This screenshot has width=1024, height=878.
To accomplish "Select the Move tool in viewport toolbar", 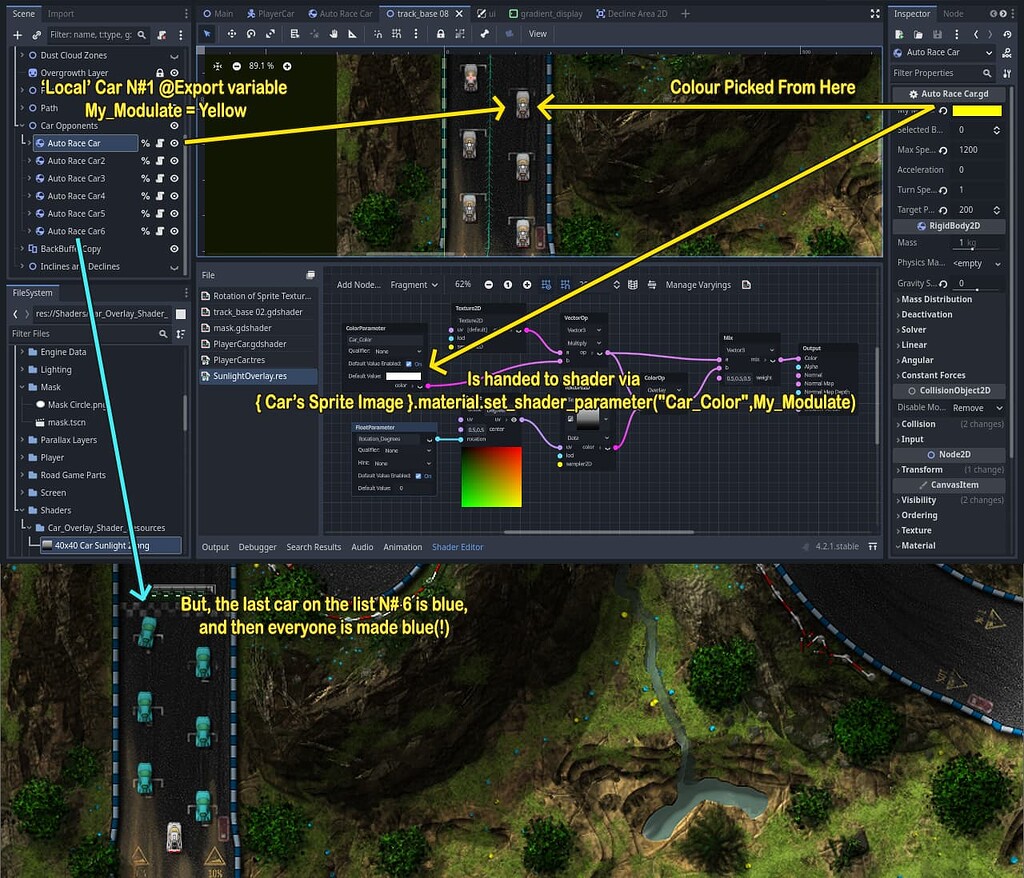I will click(232, 33).
